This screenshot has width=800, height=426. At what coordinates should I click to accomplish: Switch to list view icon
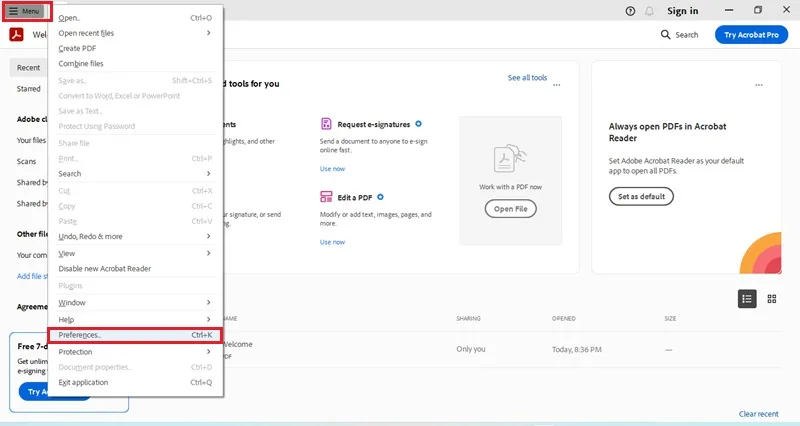tap(747, 299)
